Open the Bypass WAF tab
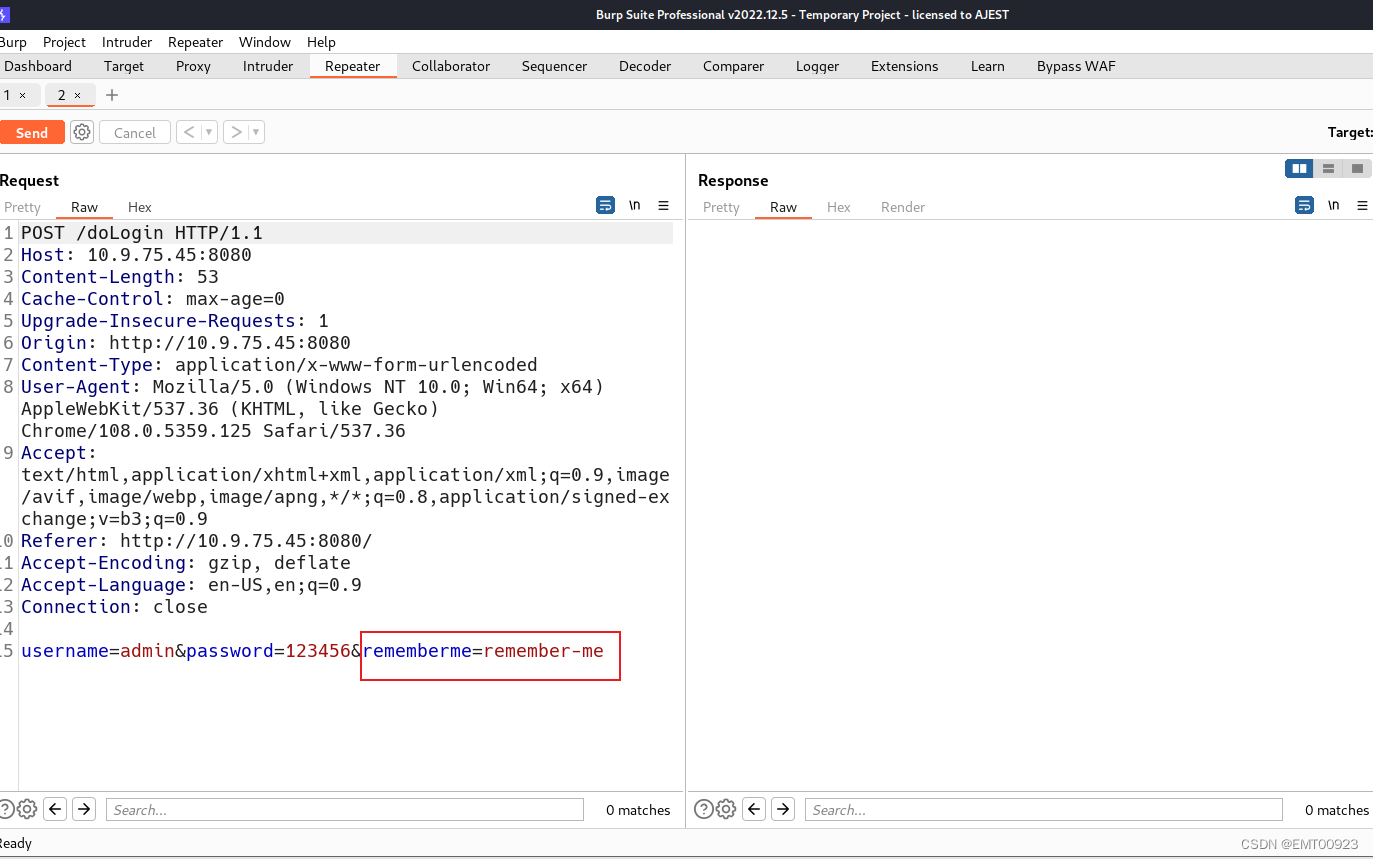The width and height of the screenshot is (1373, 859). click(1076, 66)
